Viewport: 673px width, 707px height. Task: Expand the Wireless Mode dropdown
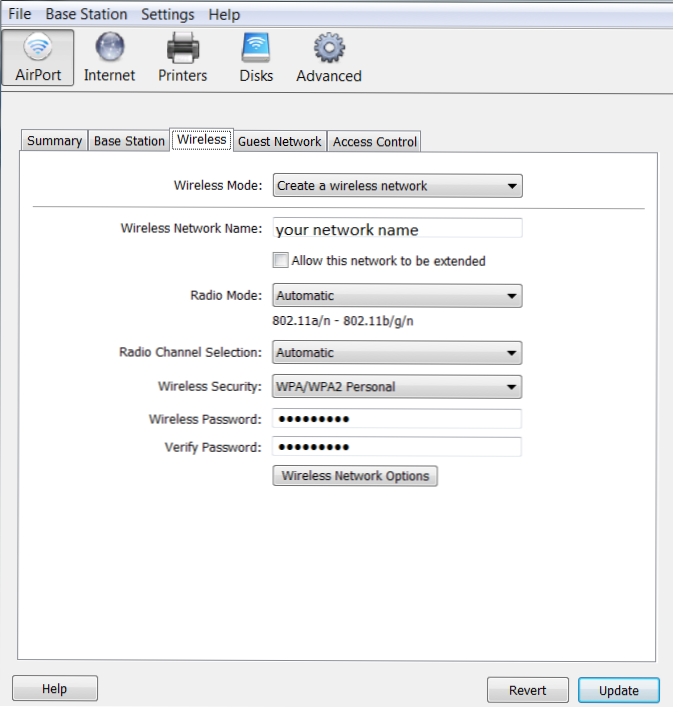coord(397,186)
